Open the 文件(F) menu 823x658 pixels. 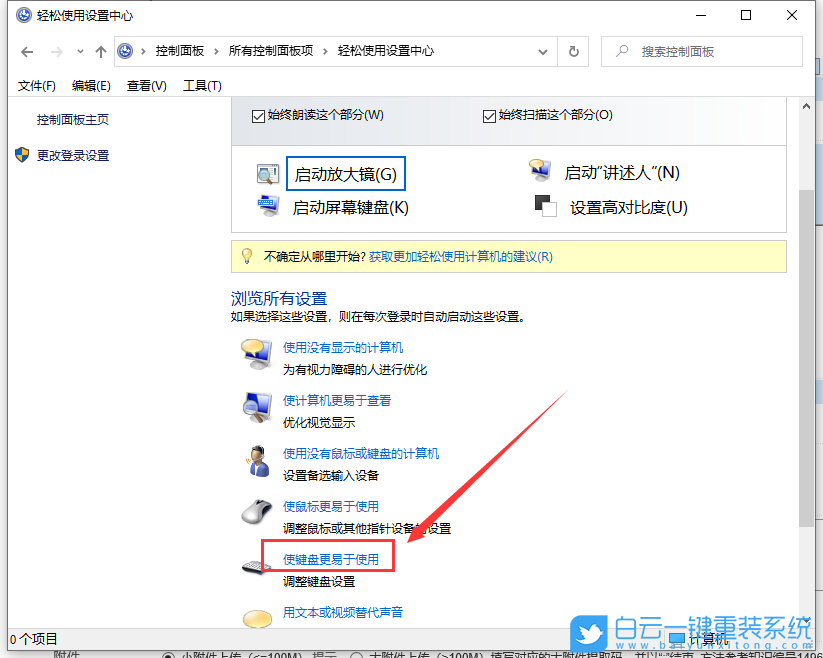37,85
